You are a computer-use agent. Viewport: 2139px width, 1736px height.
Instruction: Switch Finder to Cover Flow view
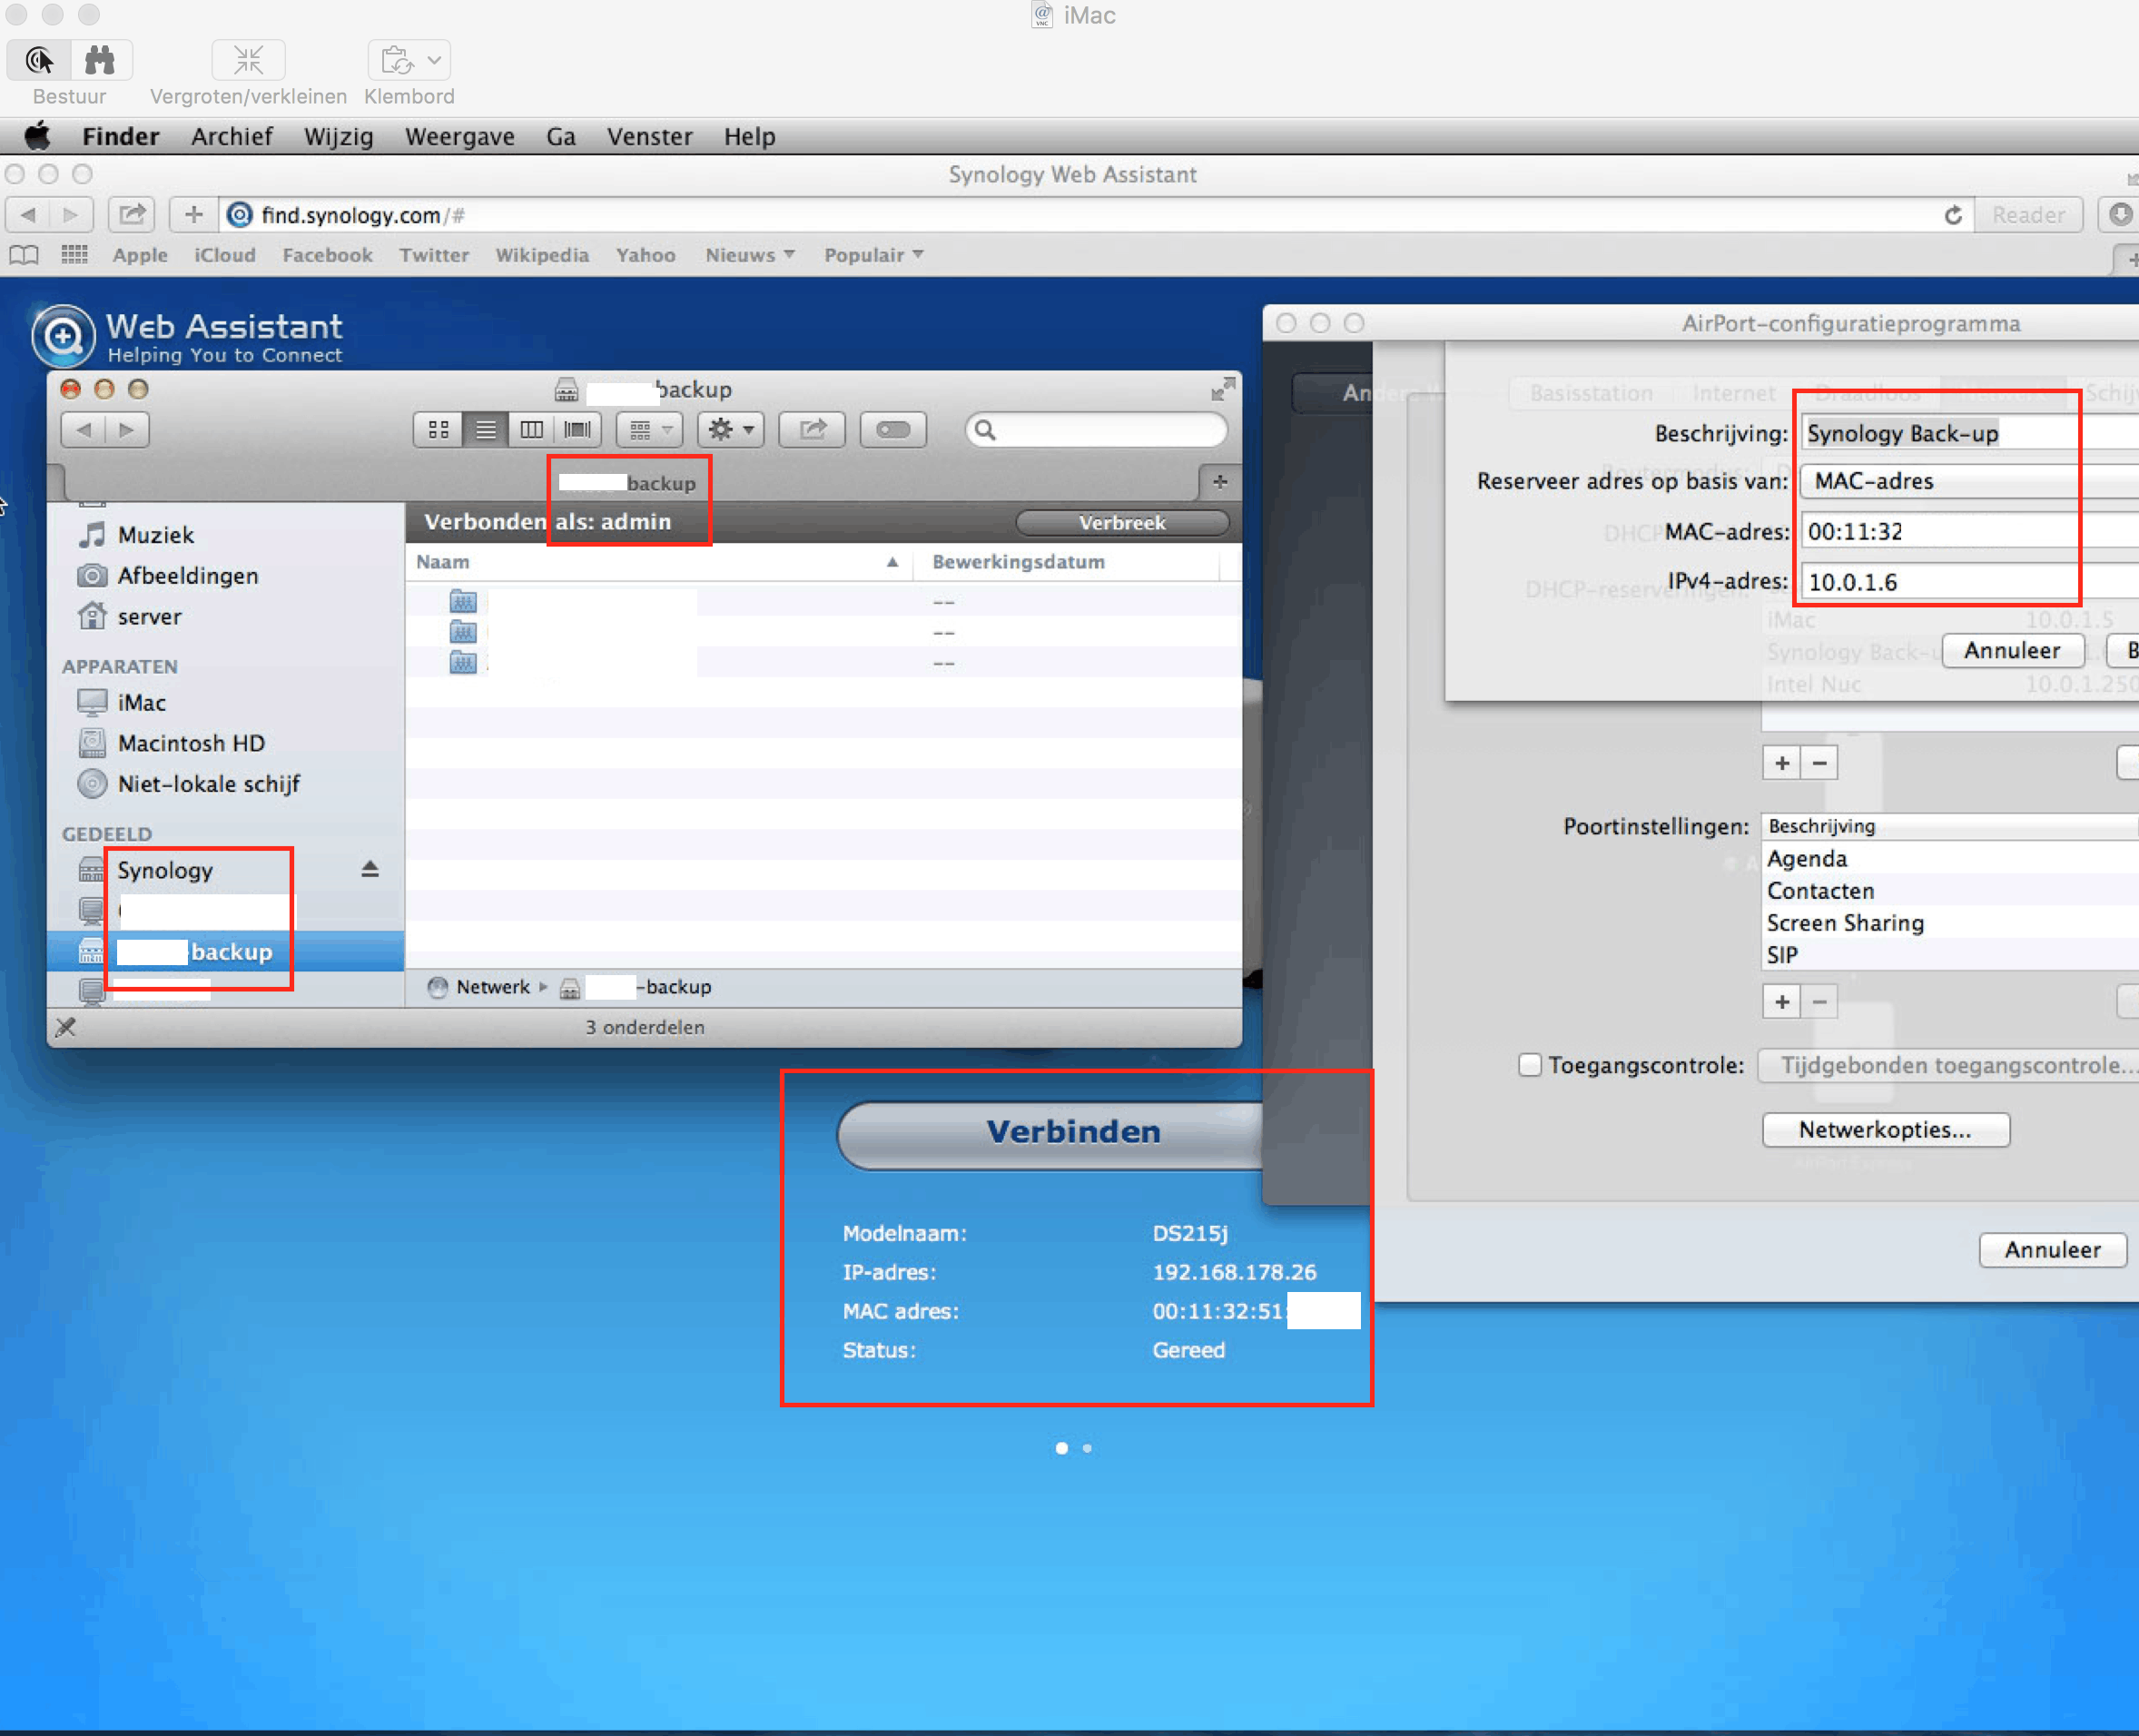point(577,430)
